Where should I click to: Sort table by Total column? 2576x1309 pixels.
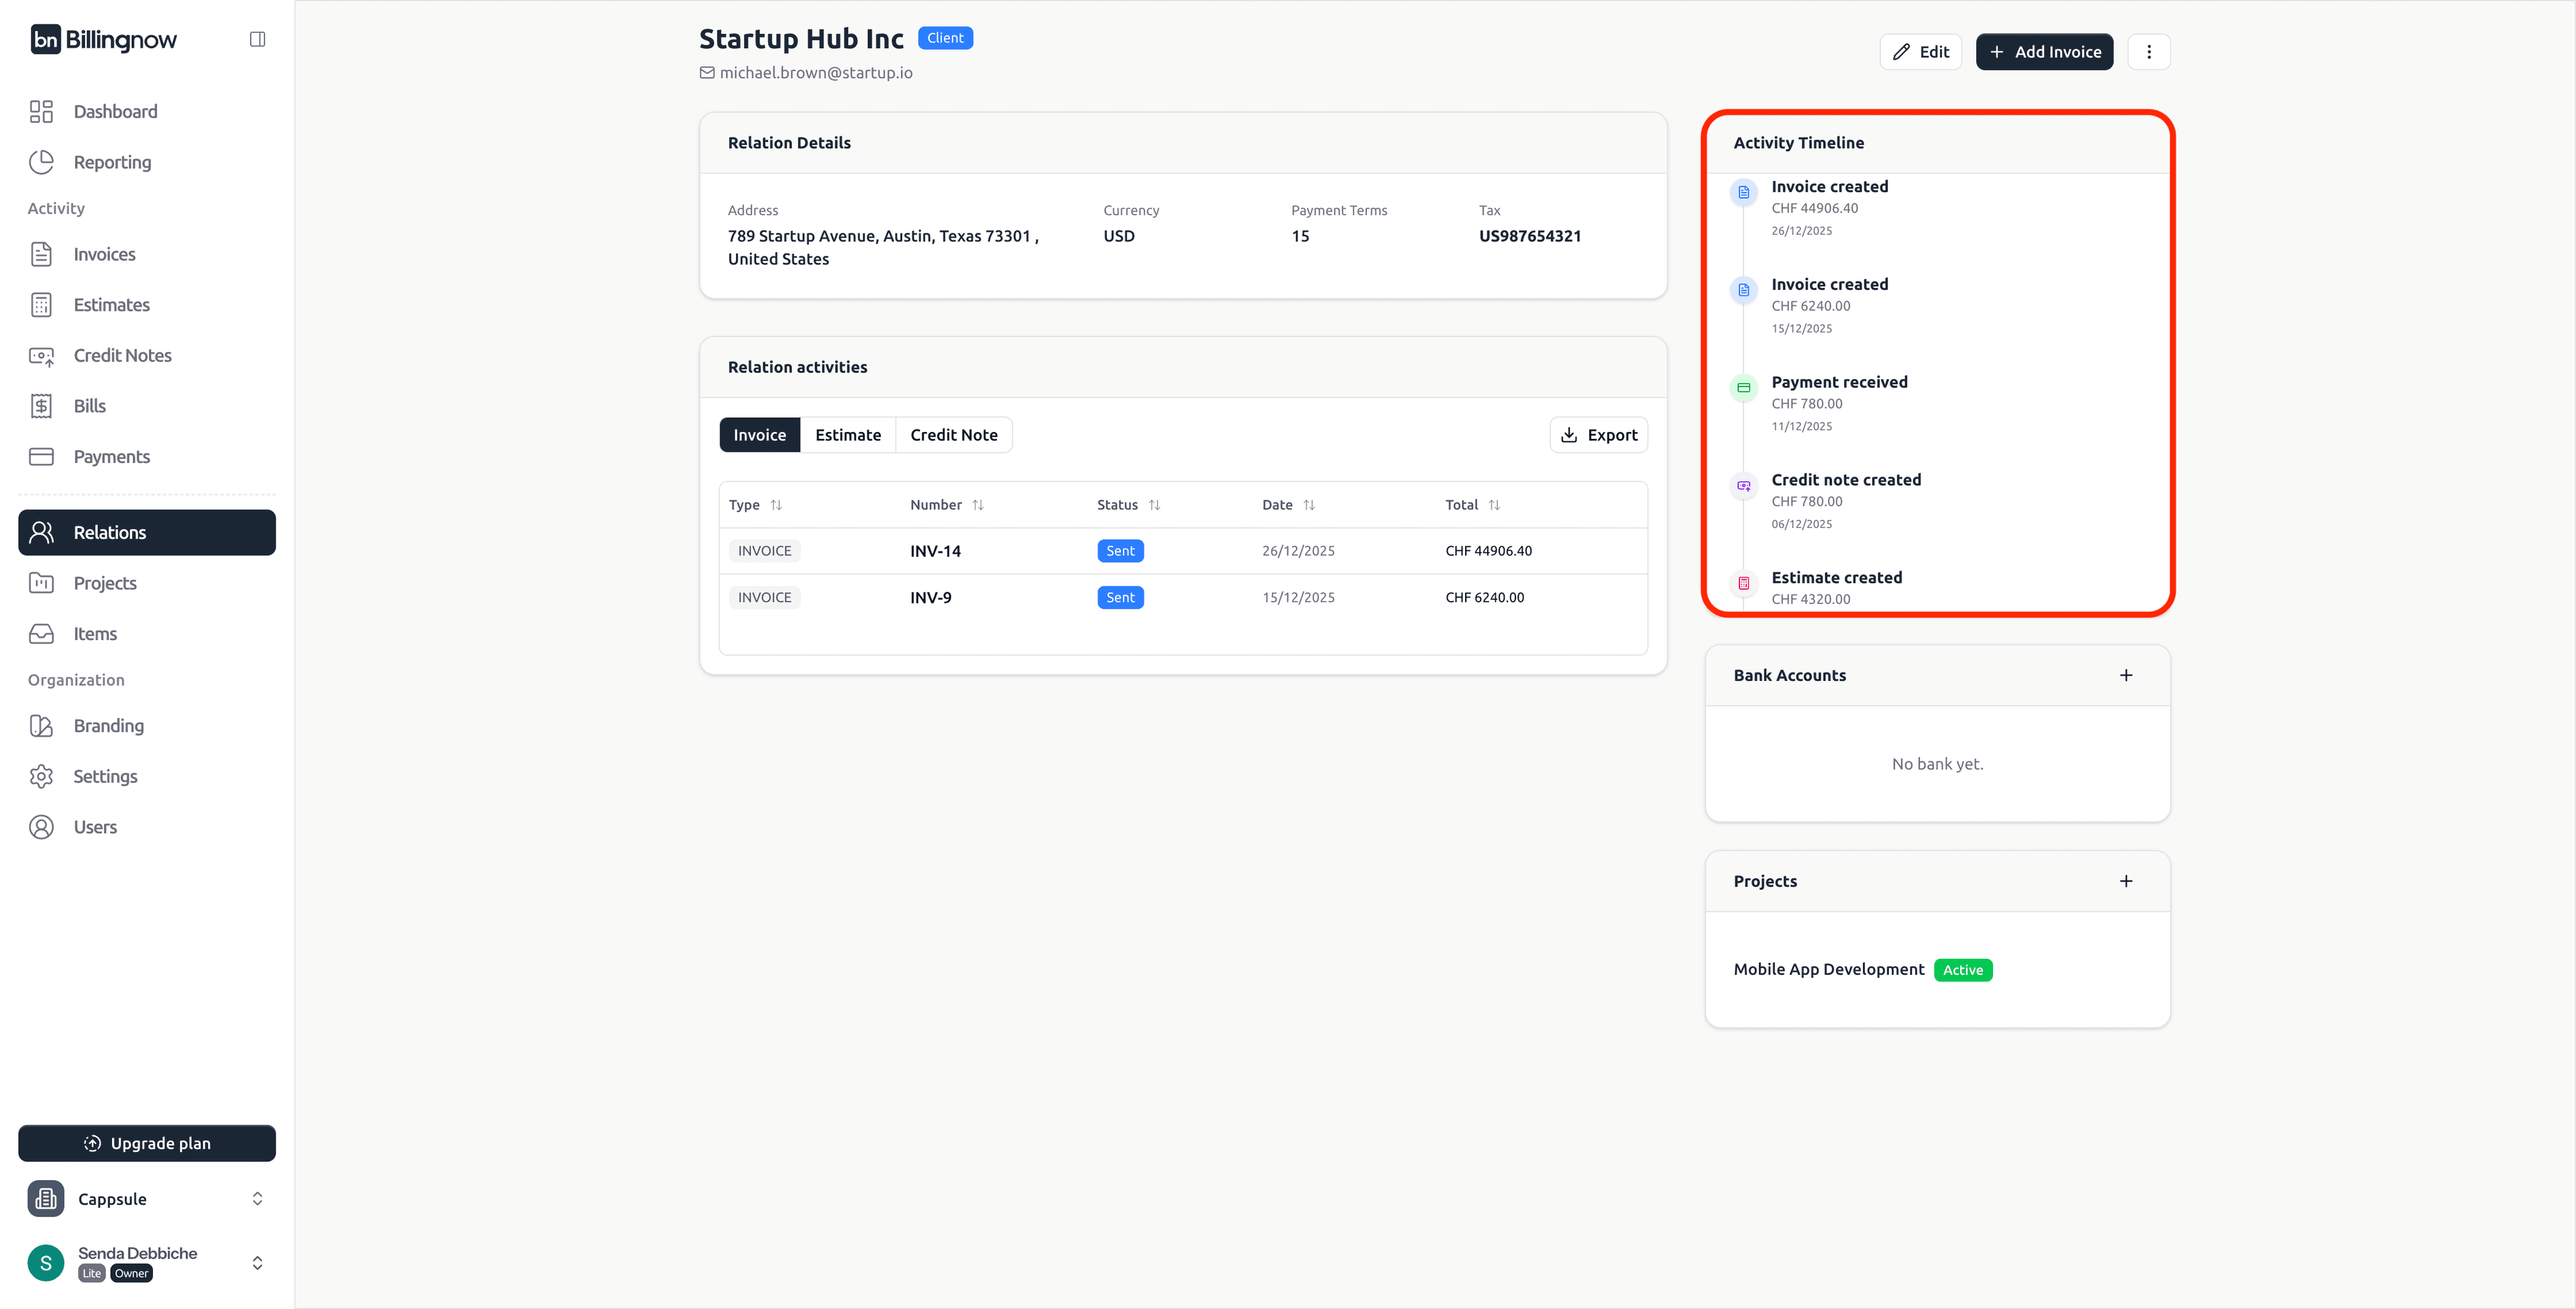[1494, 505]
